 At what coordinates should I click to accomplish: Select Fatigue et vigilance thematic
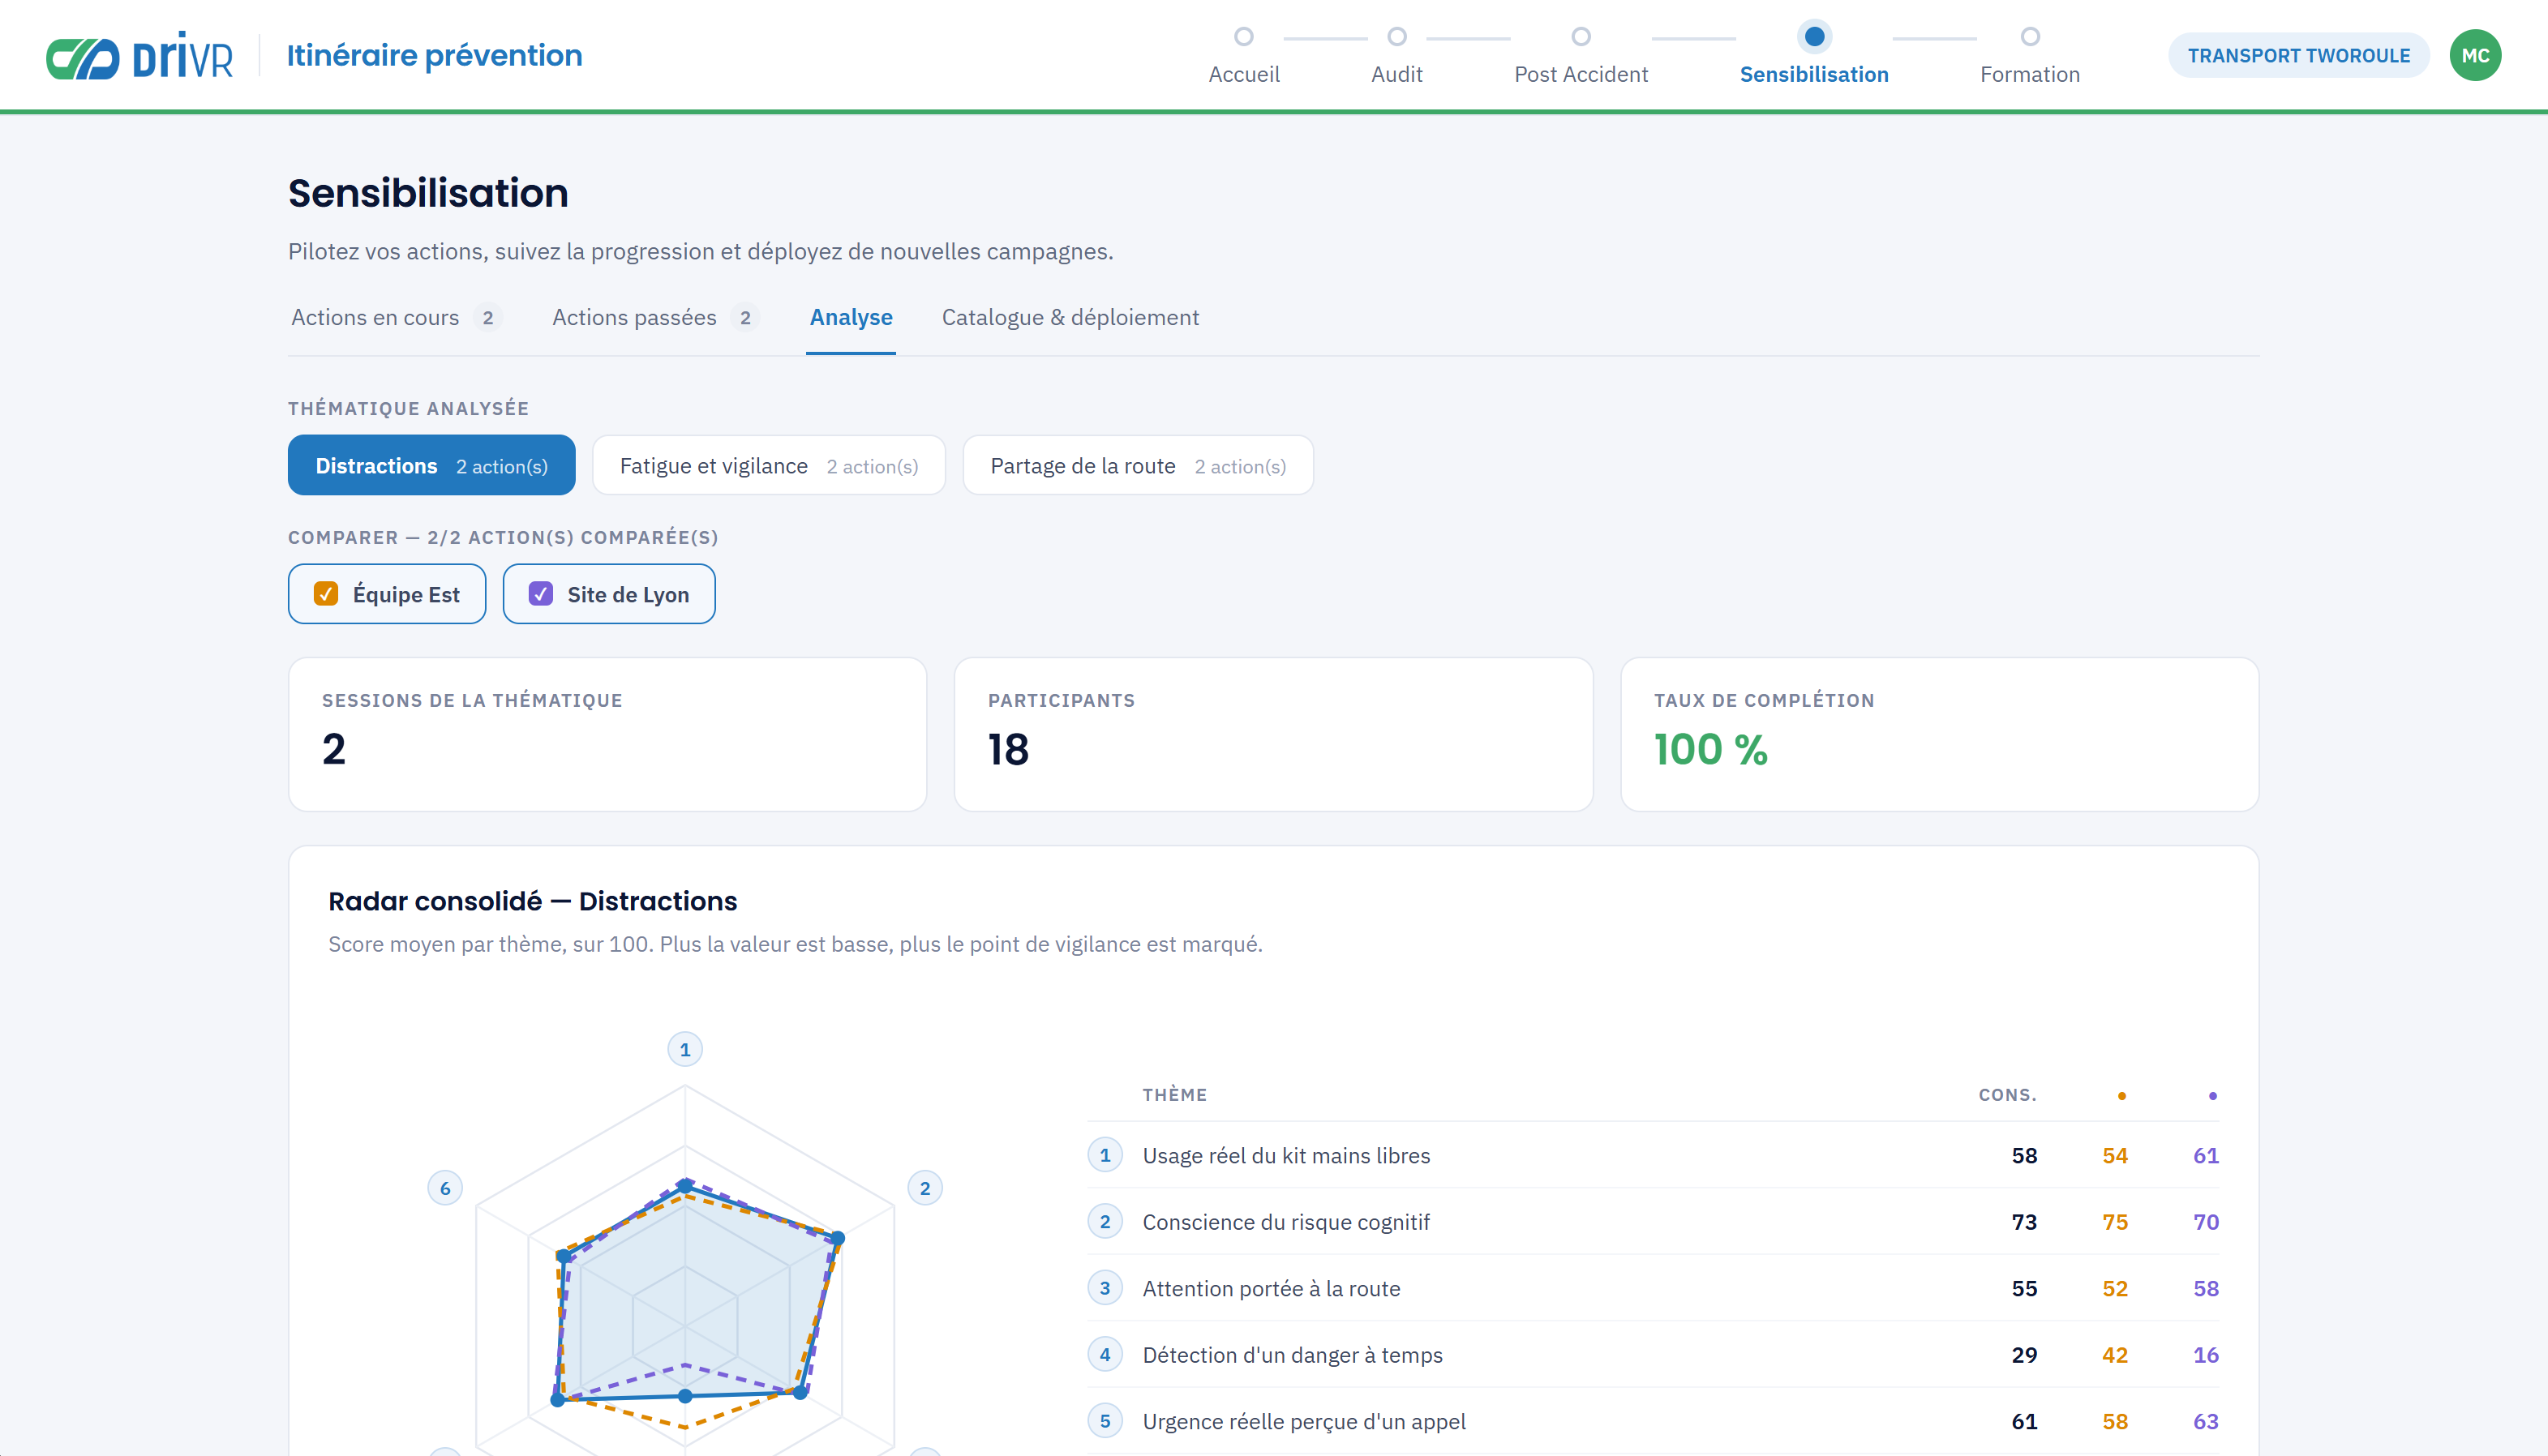click(768, 465)
